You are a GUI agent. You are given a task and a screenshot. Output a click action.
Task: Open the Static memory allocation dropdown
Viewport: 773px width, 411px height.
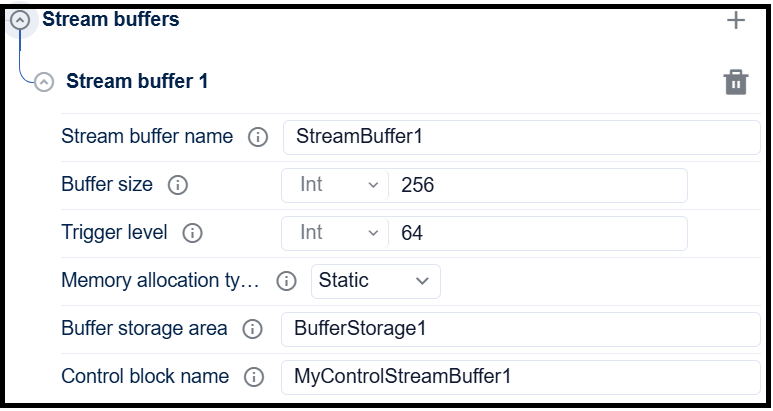pos(375,281)
